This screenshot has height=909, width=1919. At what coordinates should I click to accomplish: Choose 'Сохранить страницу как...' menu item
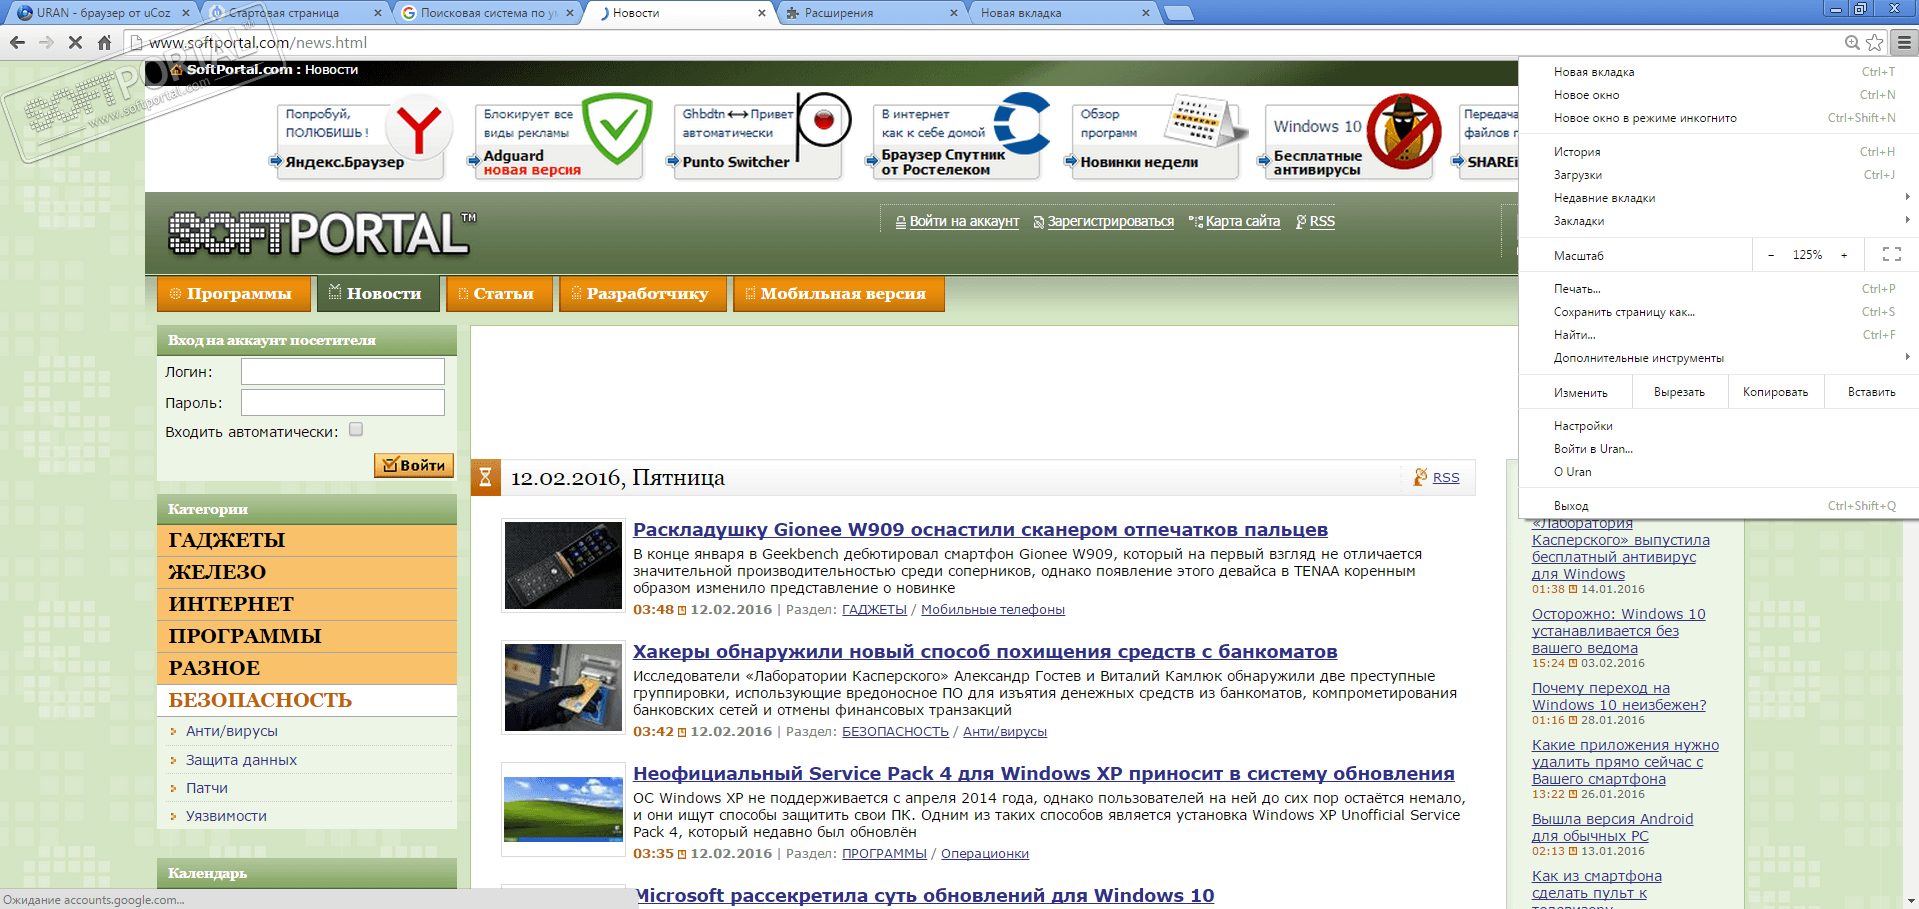[x=1717, y=312]
